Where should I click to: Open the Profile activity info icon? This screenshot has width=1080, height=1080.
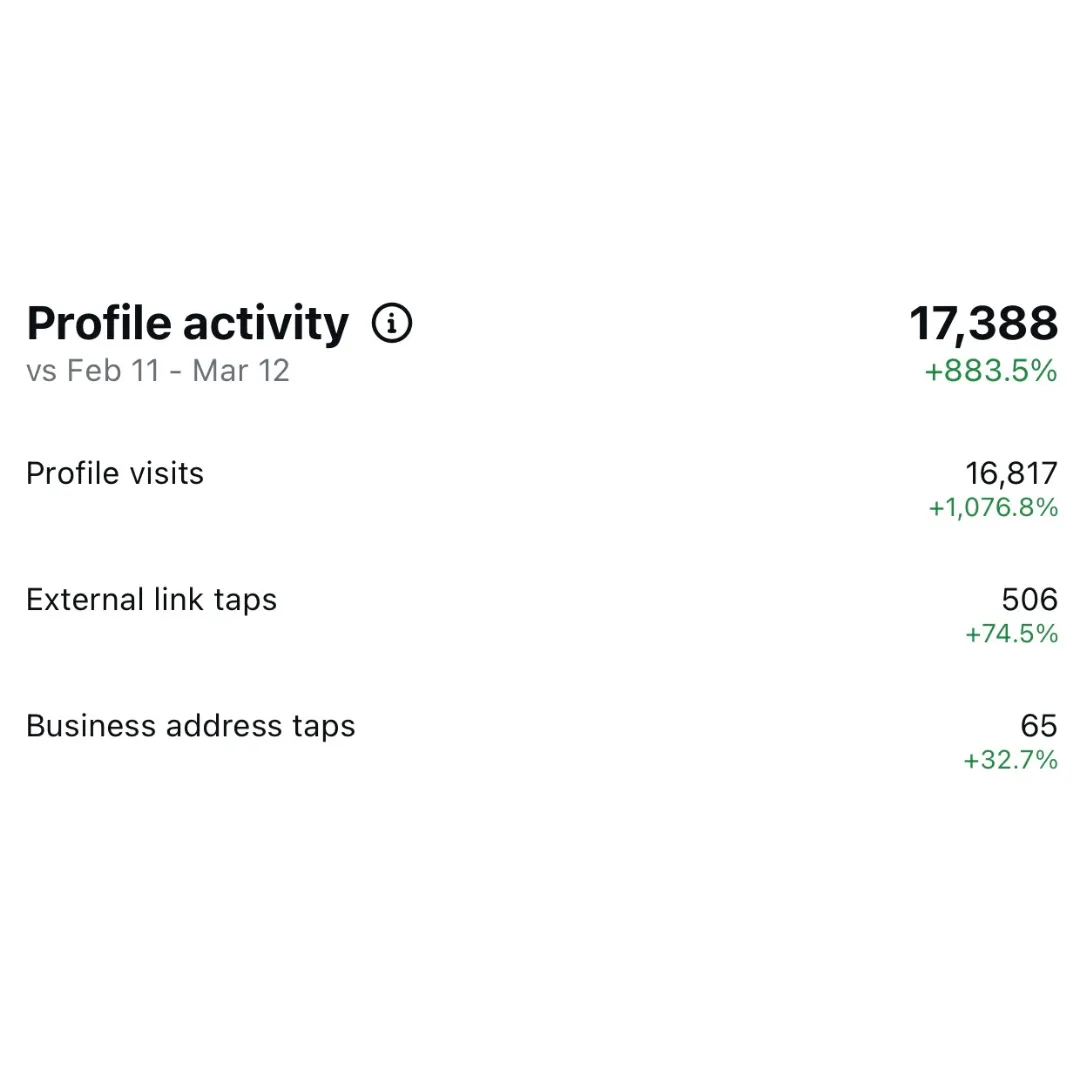click(392, 323)
